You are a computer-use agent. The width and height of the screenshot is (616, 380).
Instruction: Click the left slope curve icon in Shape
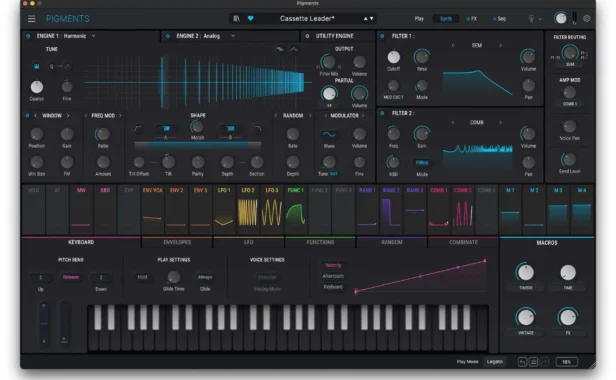pos(138,129)
